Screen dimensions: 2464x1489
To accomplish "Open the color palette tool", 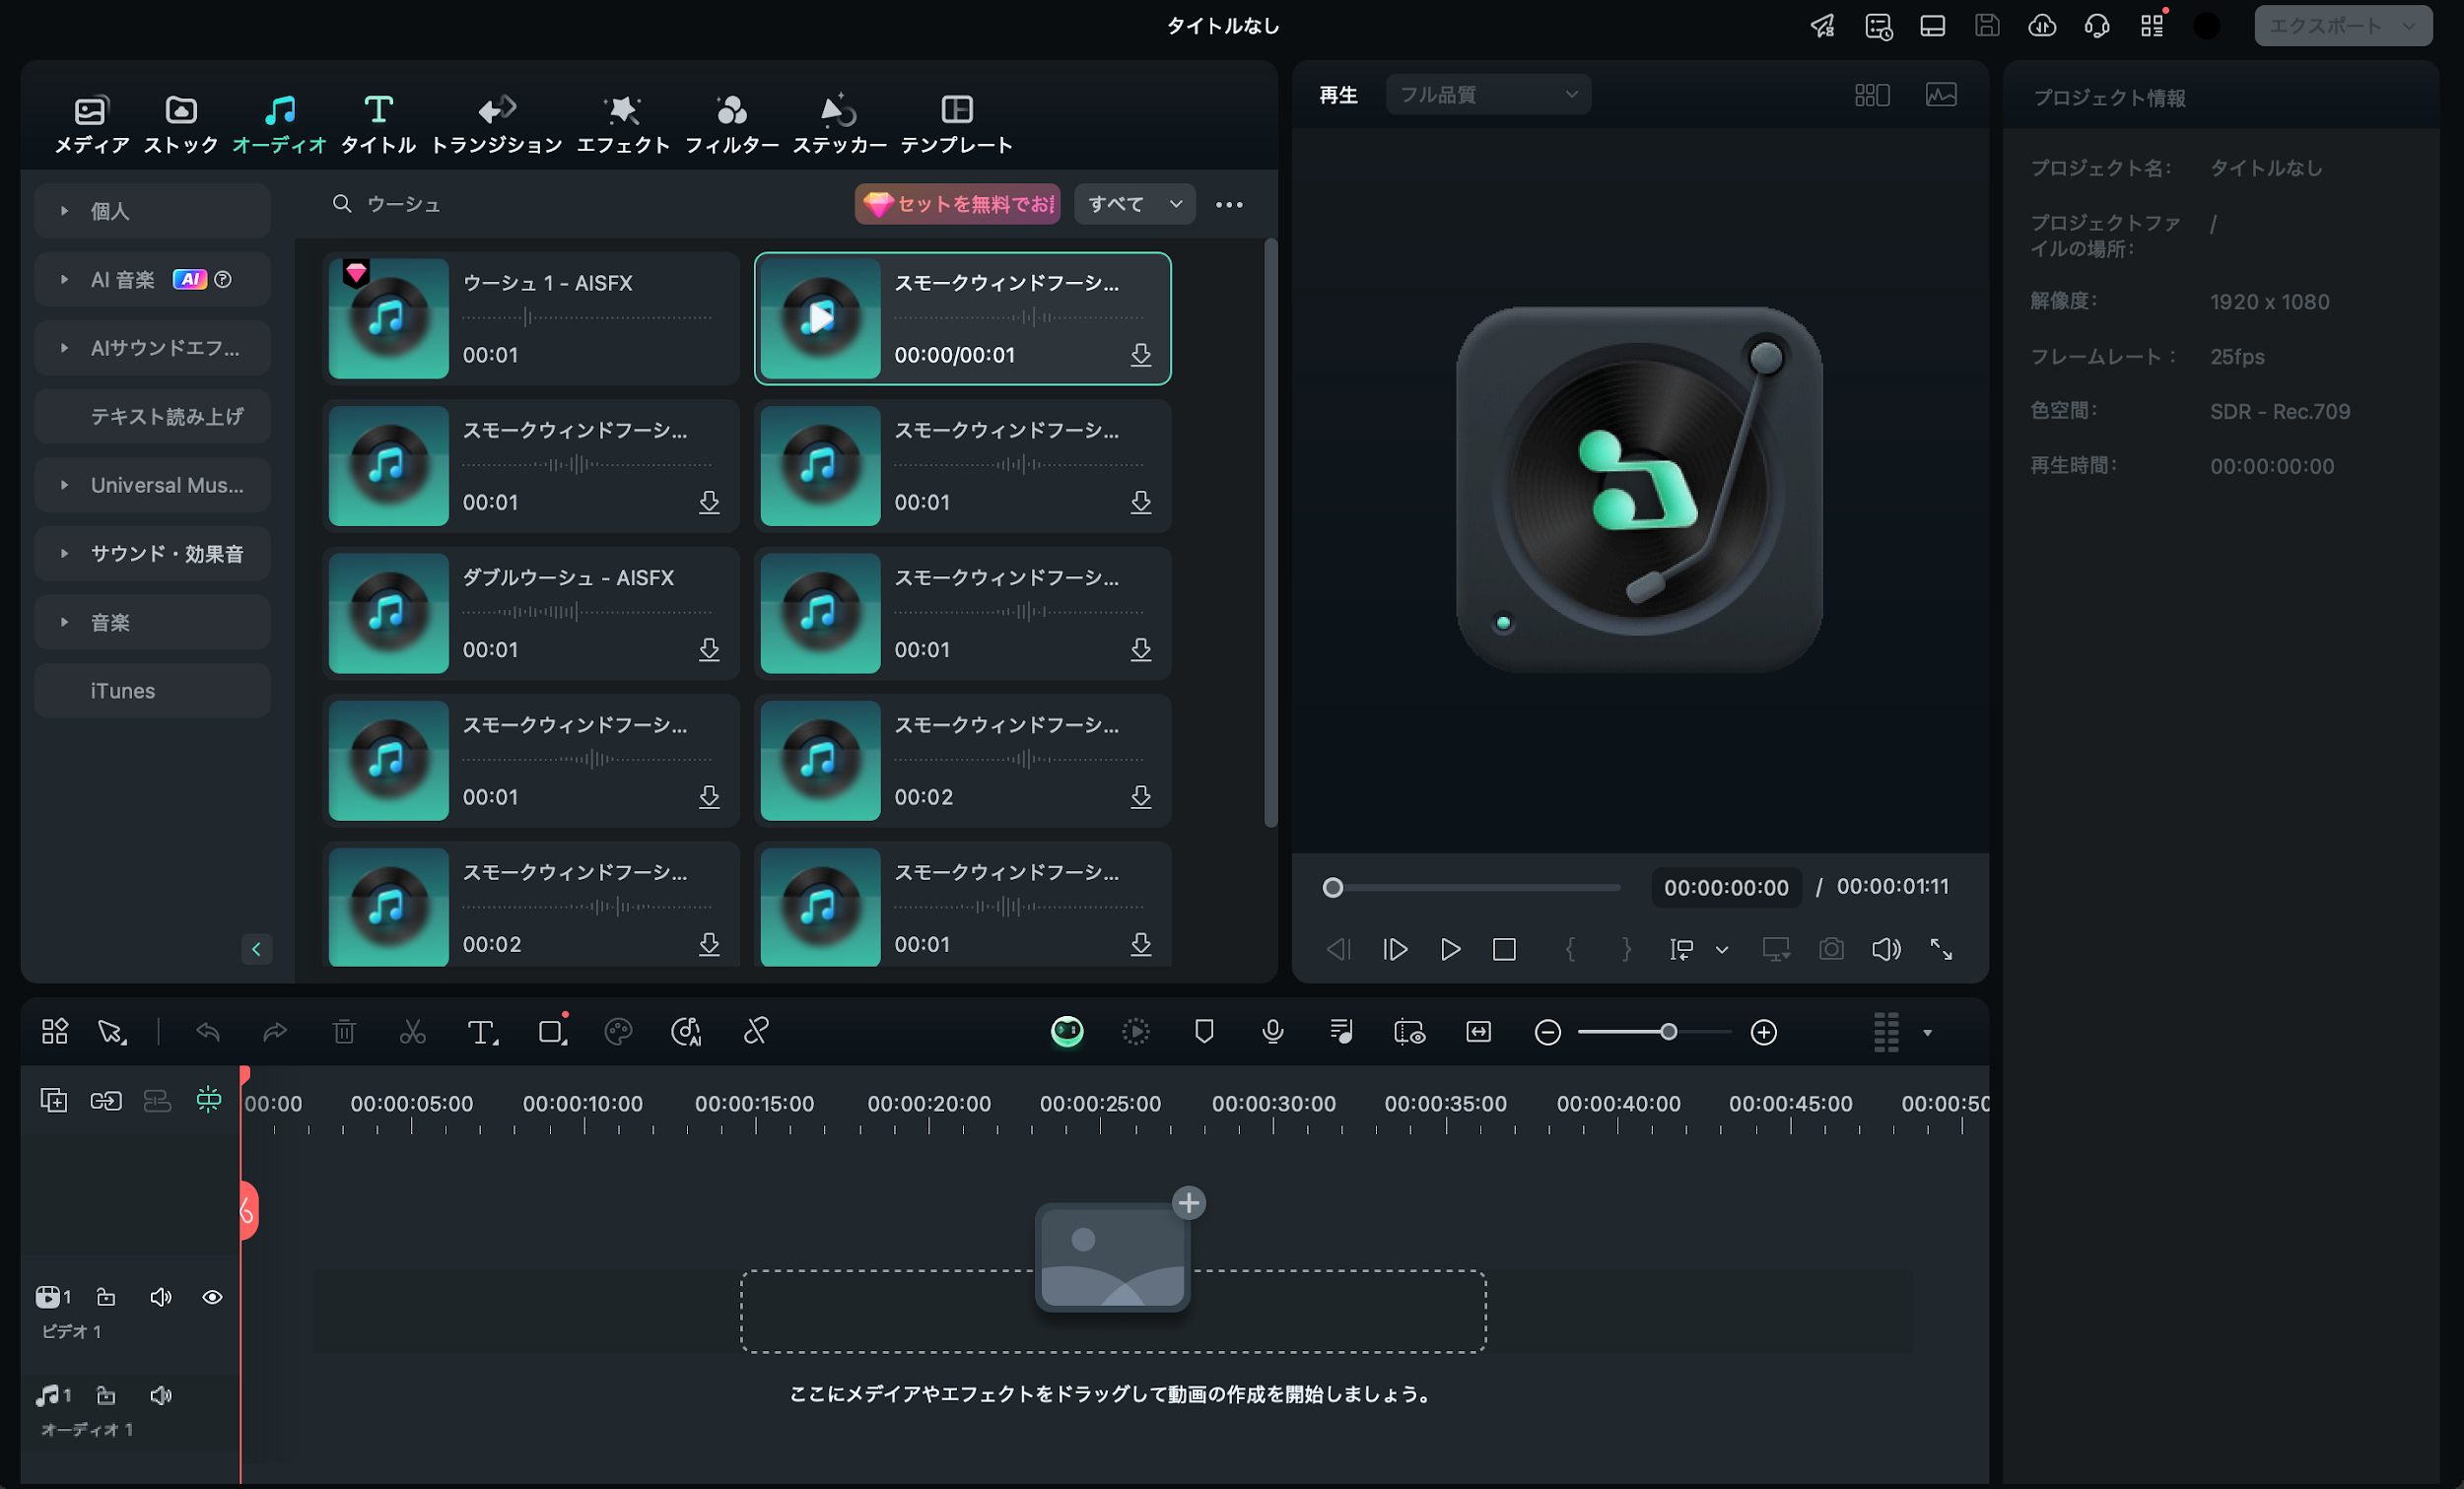I will click(x=619, y=1032).
